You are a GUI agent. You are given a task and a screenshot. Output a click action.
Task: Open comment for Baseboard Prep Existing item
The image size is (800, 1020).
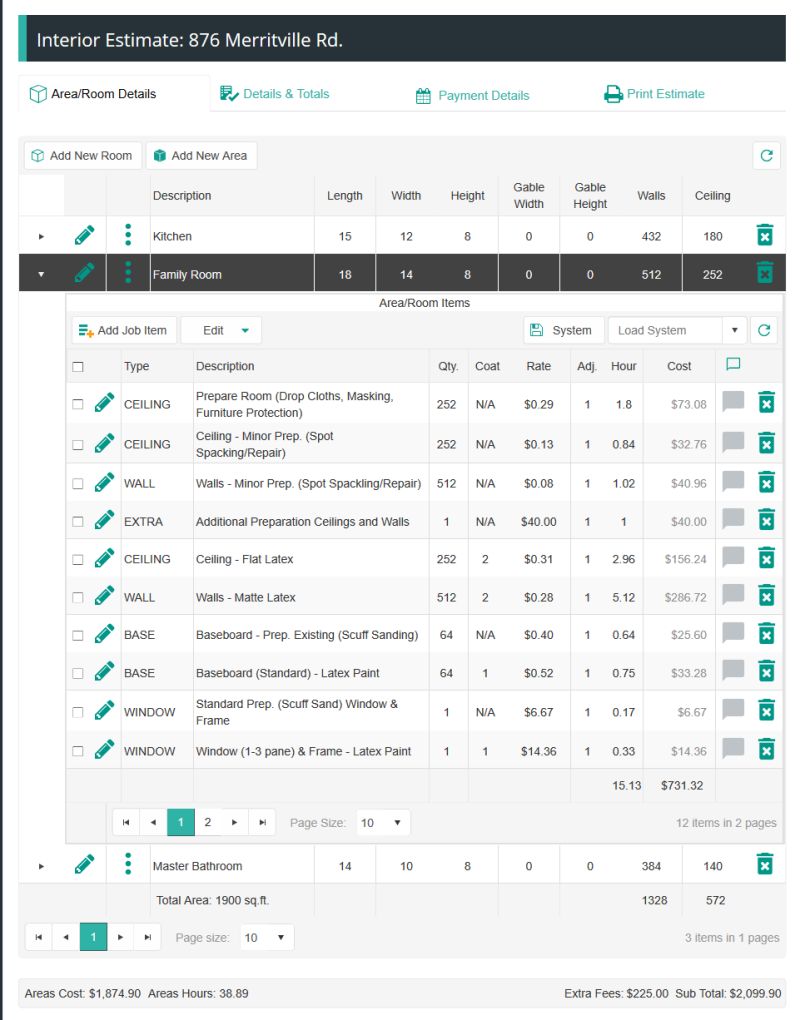[x=733, y=632]
